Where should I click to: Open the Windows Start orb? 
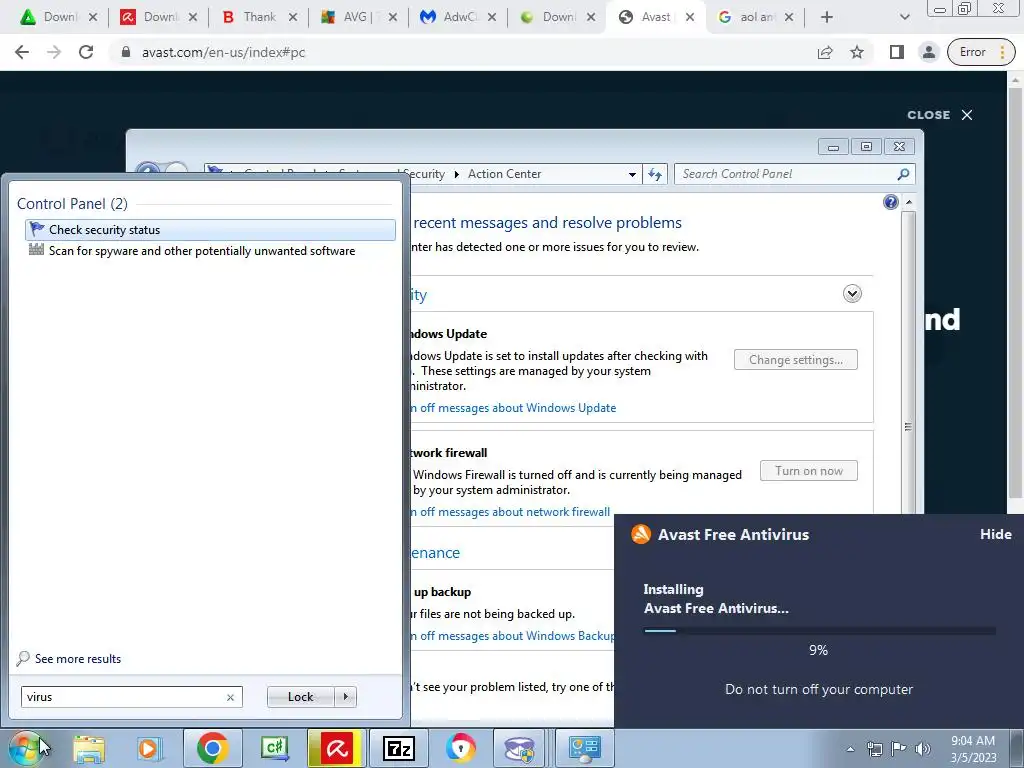[x=25, y=748]
